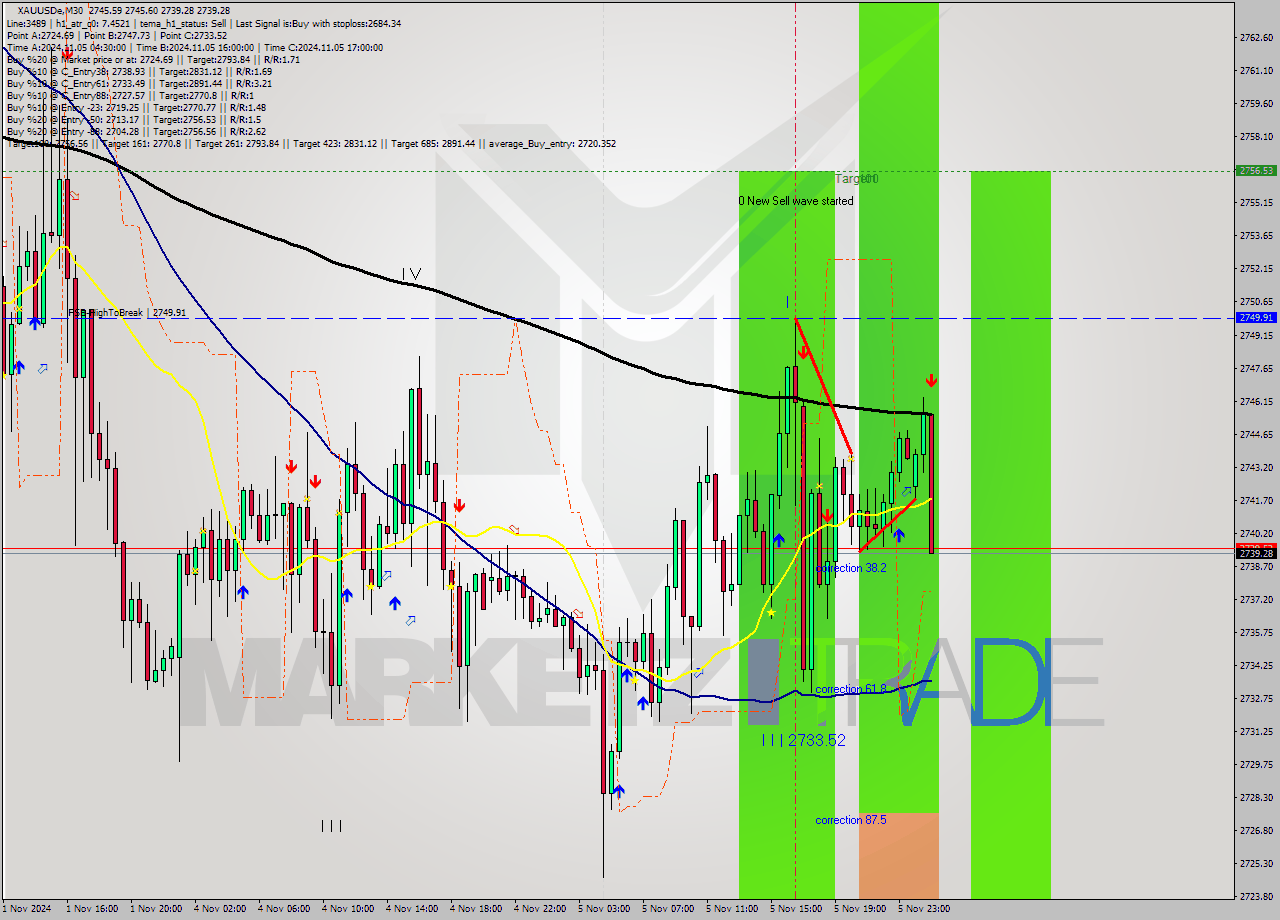The width and height of the screenshot is (1280, 920).
Task: Click the green 2756.53 price tag
Action: (x=1256, y=170)
